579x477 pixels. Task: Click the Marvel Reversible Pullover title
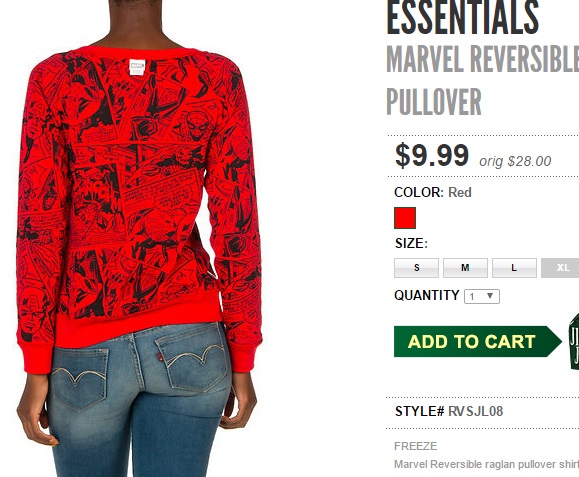pos(483,80)
